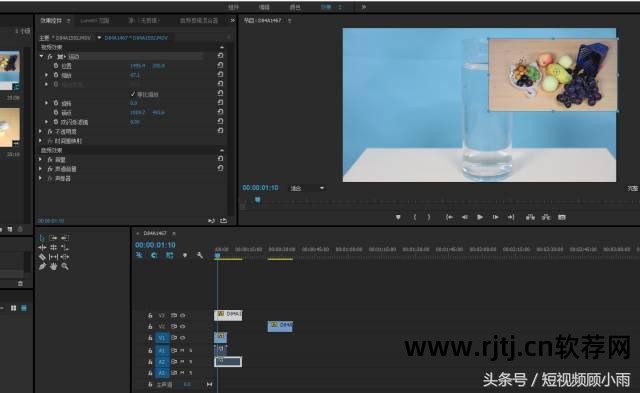The image size is (640, 393).
Task: Expand the Panner audio effect triangle
Action: (40, 178)
